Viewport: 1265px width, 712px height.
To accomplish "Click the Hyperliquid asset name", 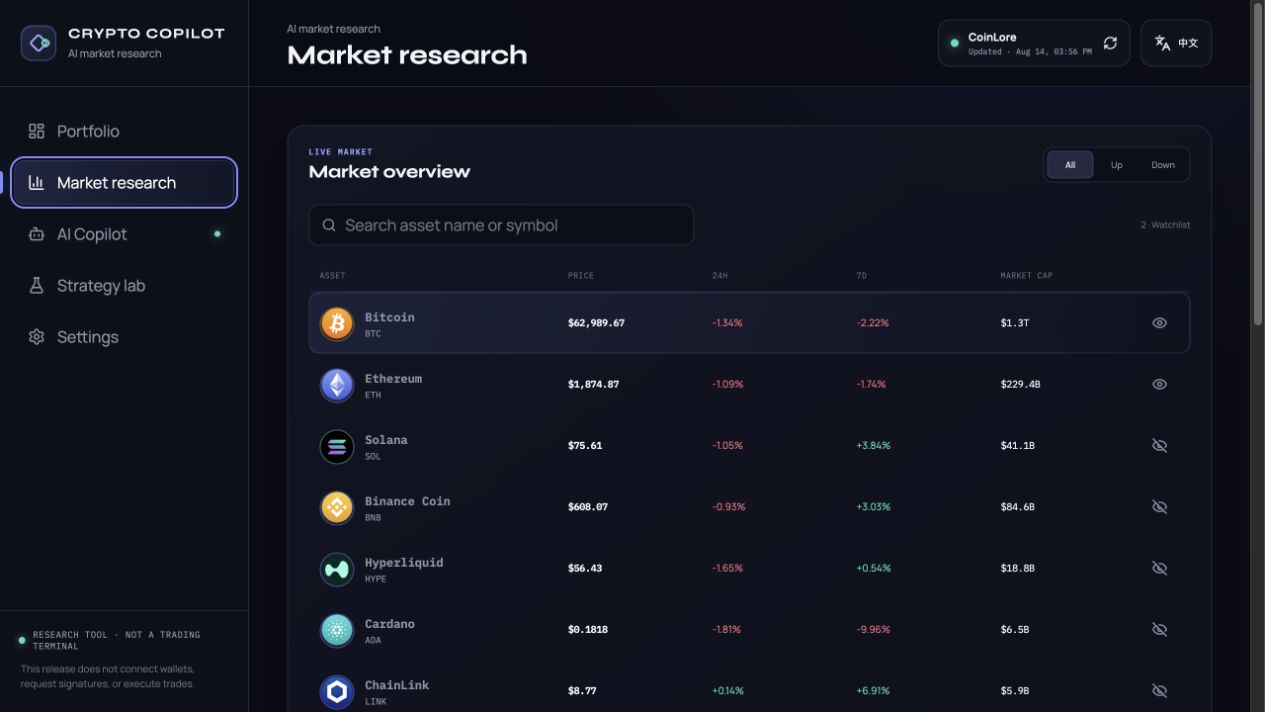I will [x=404, y=562].
